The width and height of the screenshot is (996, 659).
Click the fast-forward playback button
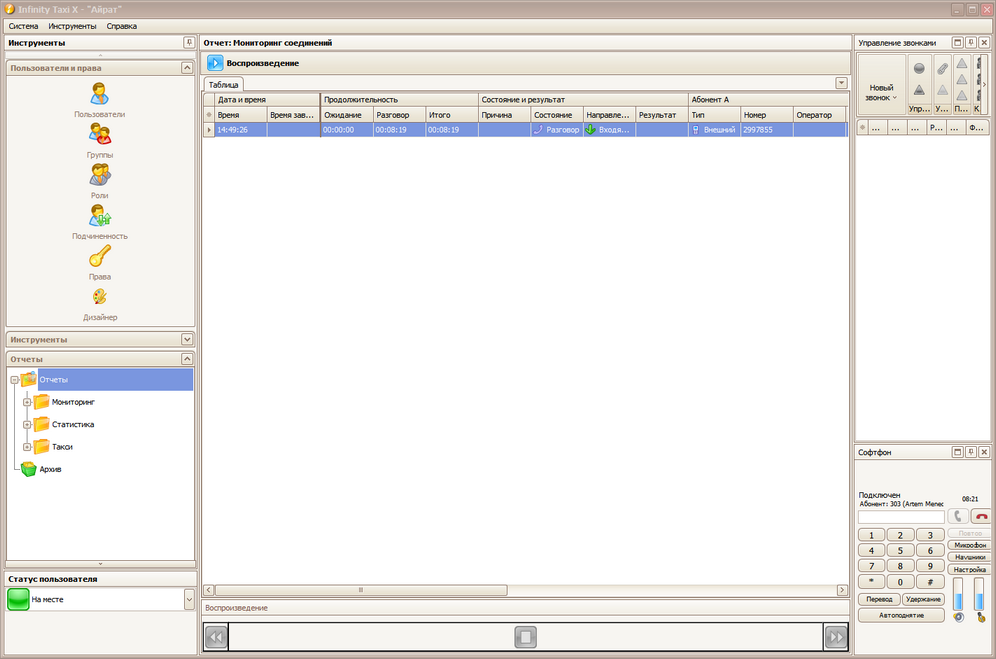tap(836, 637)
